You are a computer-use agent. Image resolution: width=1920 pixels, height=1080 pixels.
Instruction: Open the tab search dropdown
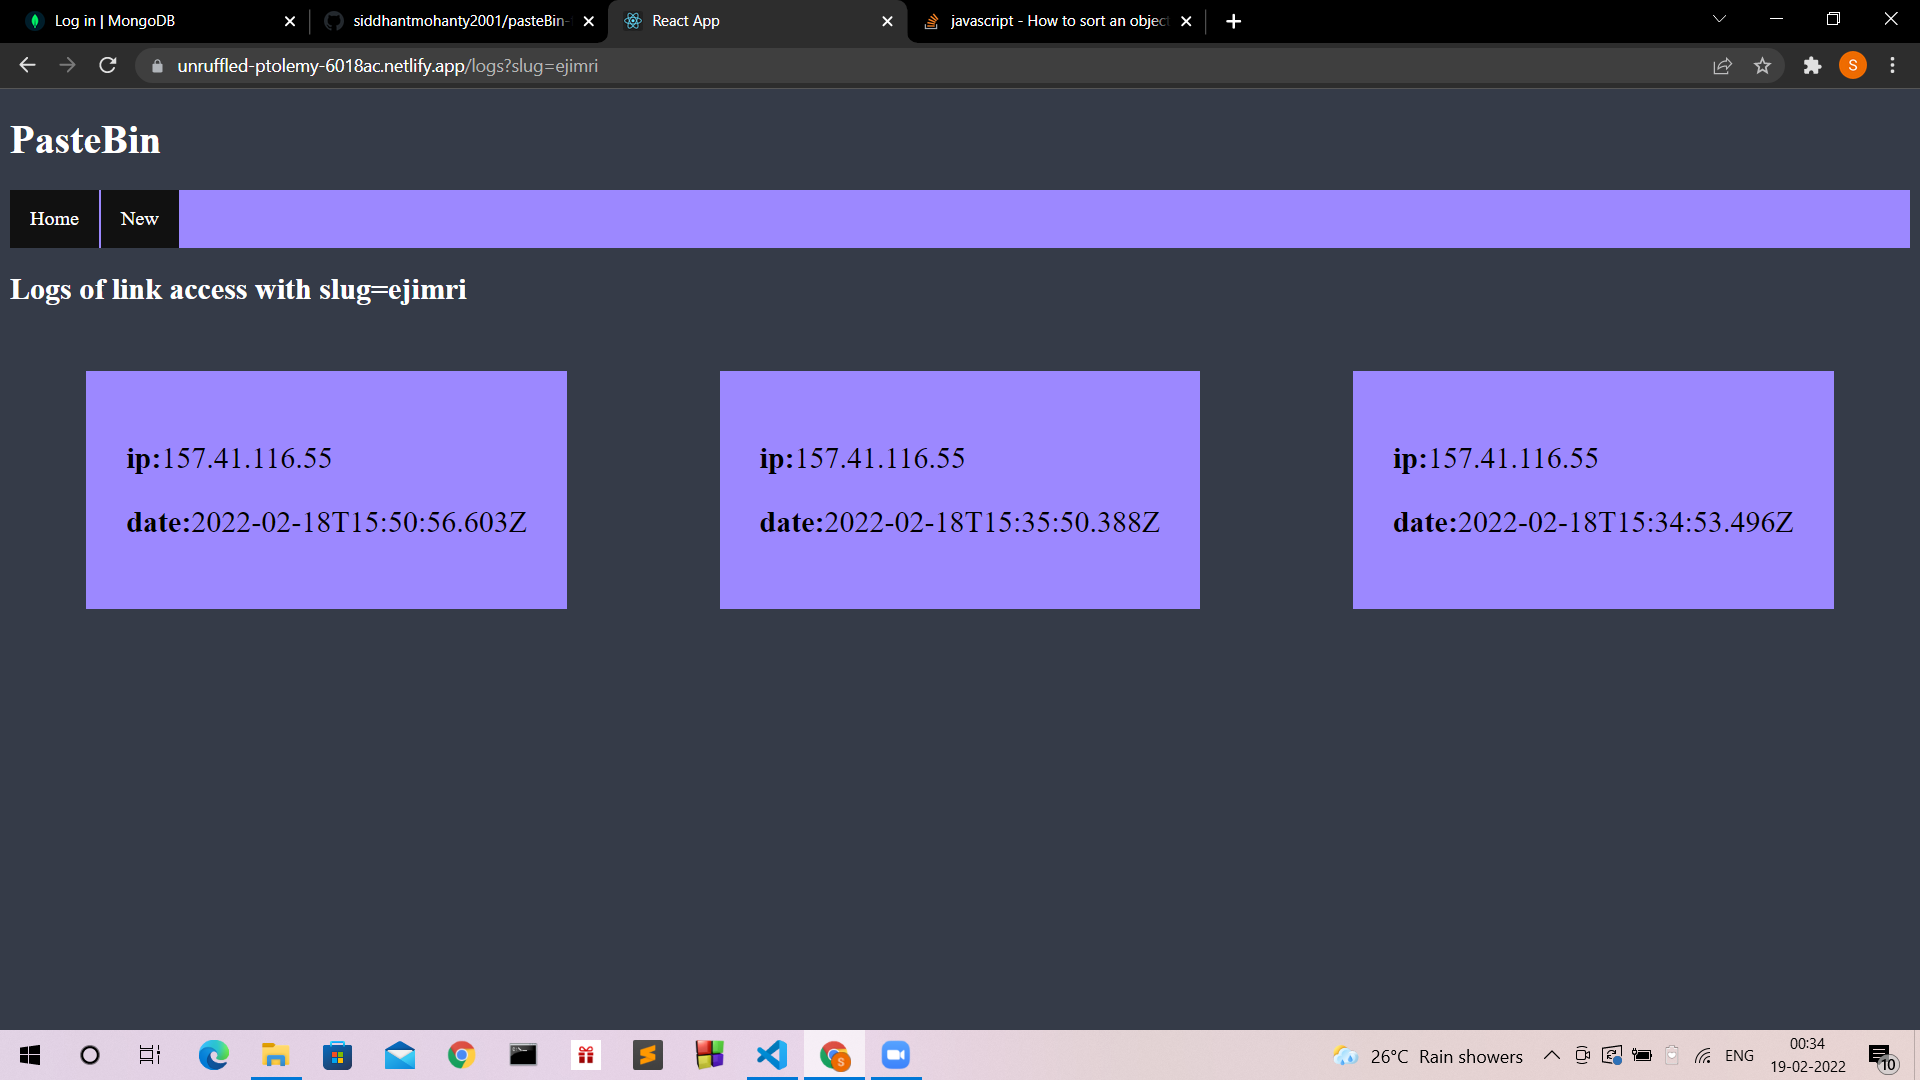1718,18
